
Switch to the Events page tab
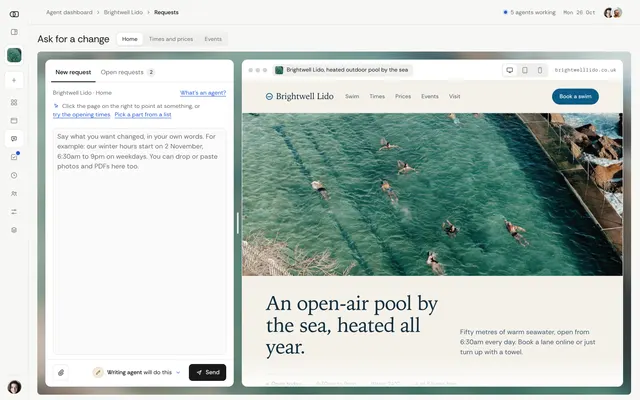pyautogui.click(x=213, y=39)
